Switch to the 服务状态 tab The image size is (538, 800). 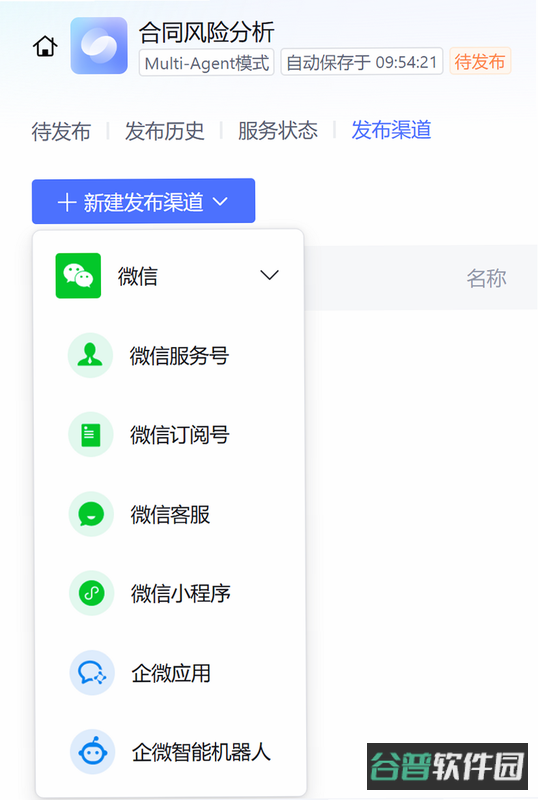pyautogui.click(x=278, y=131)
